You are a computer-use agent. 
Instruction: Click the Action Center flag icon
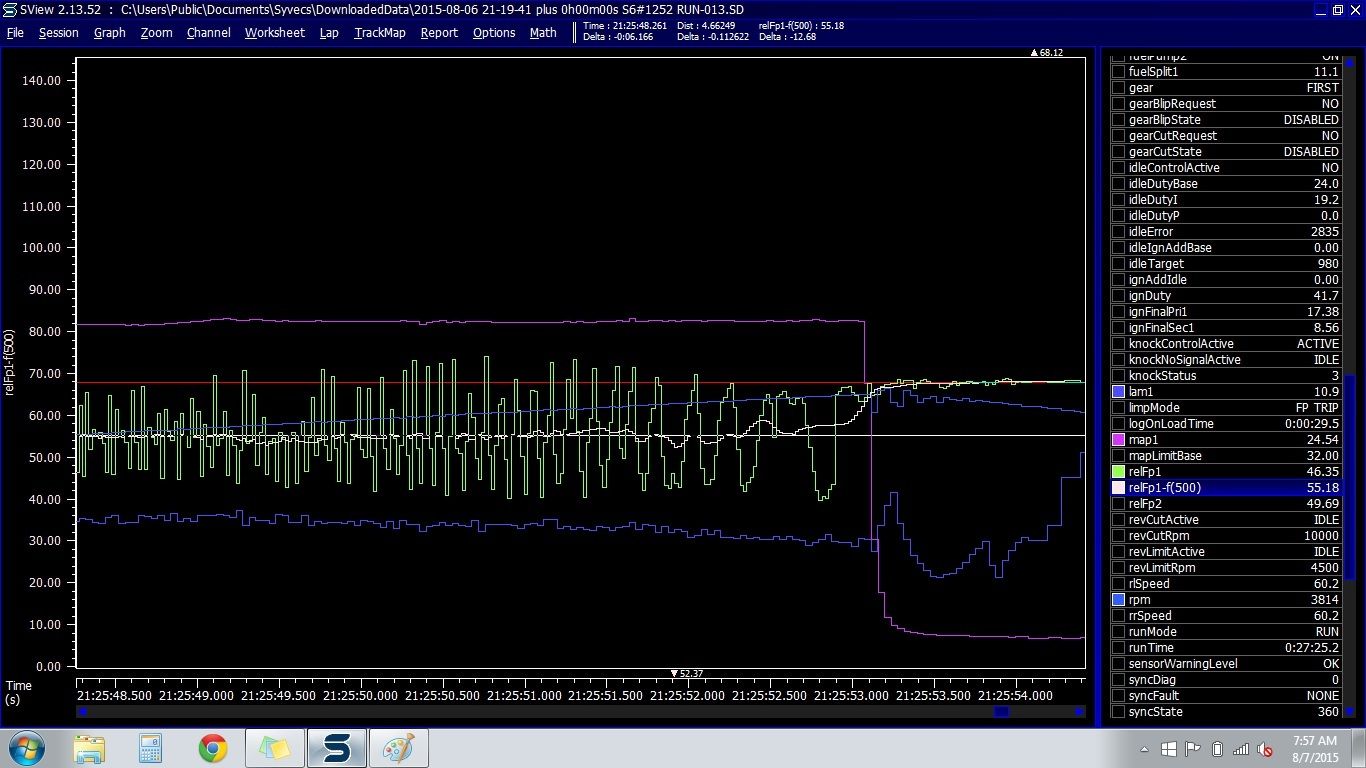pos(1192,749)
